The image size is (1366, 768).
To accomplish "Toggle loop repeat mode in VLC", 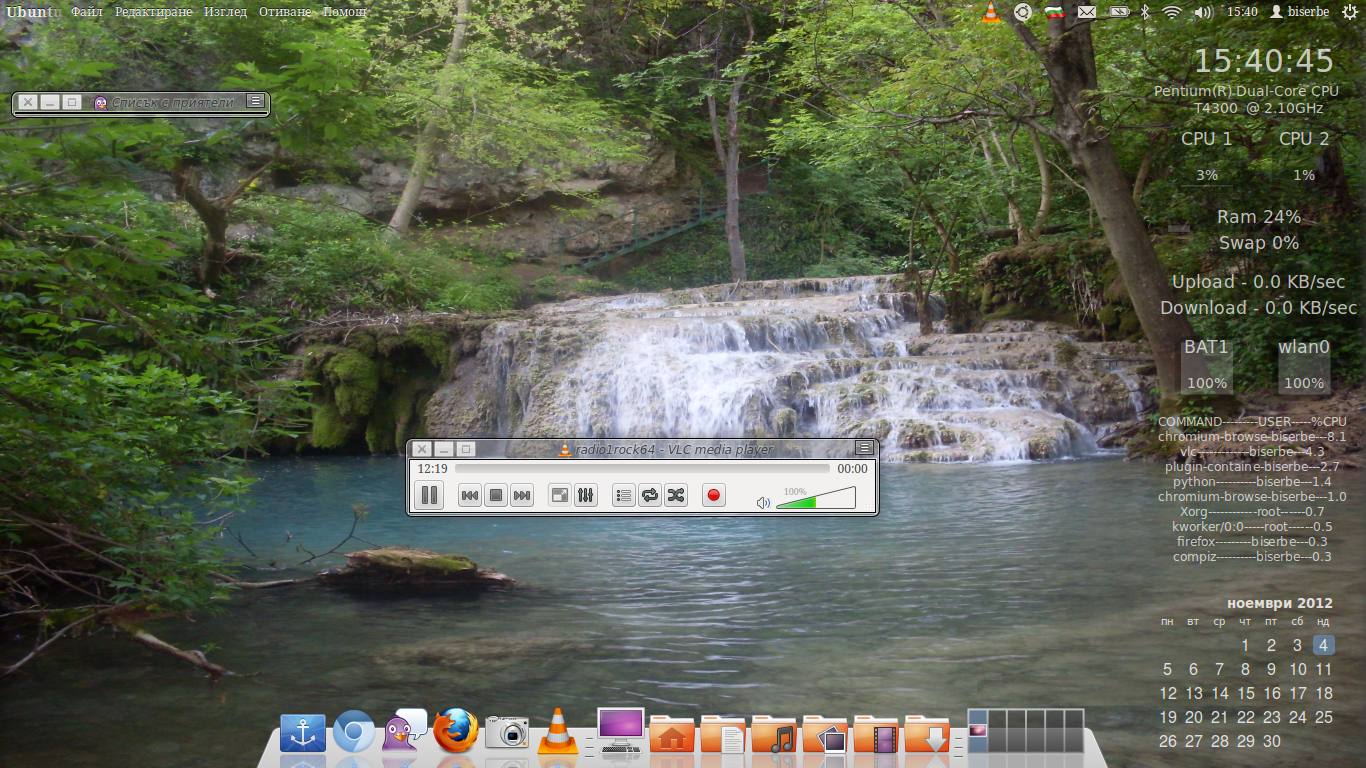I will coord(650,495).
